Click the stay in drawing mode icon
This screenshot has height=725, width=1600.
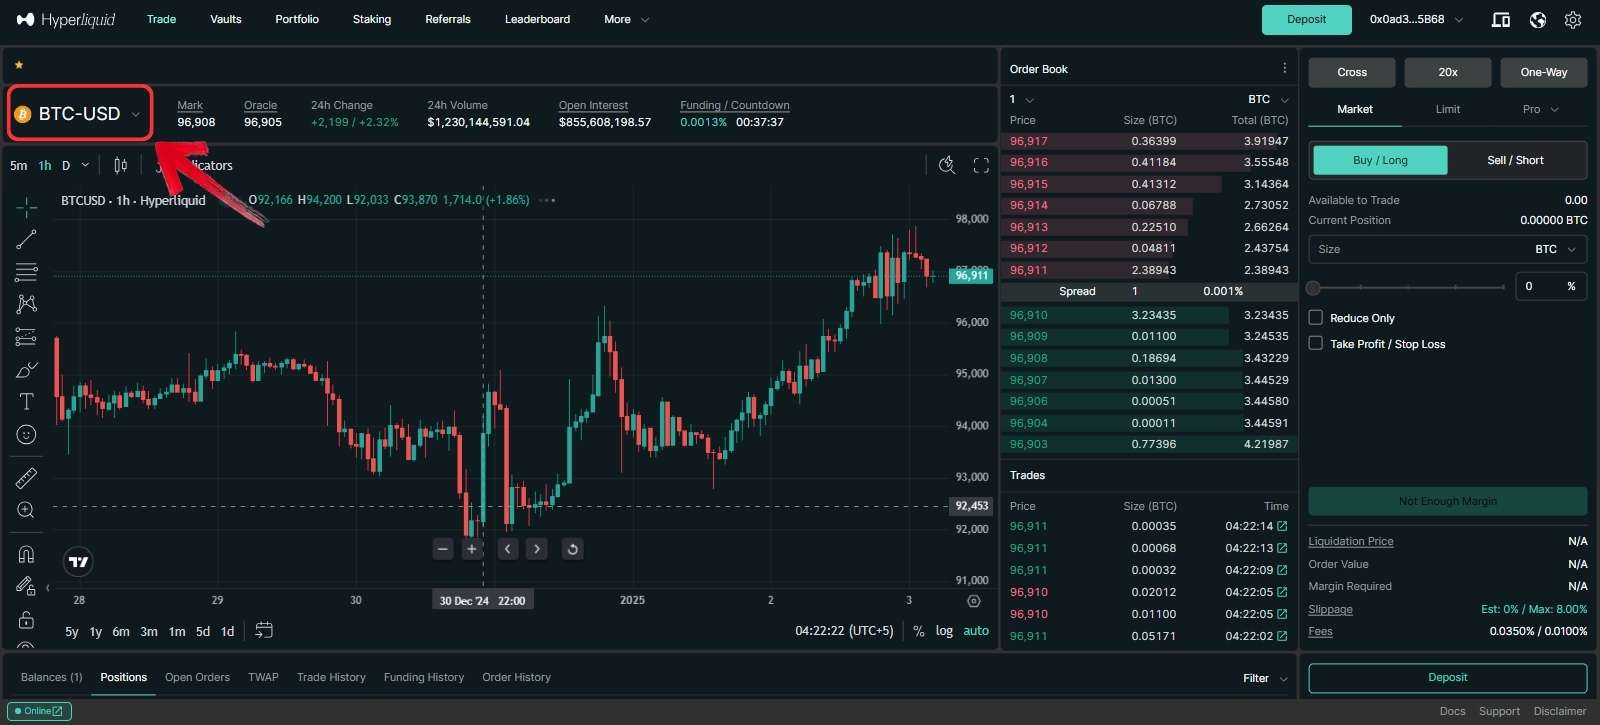26,586
